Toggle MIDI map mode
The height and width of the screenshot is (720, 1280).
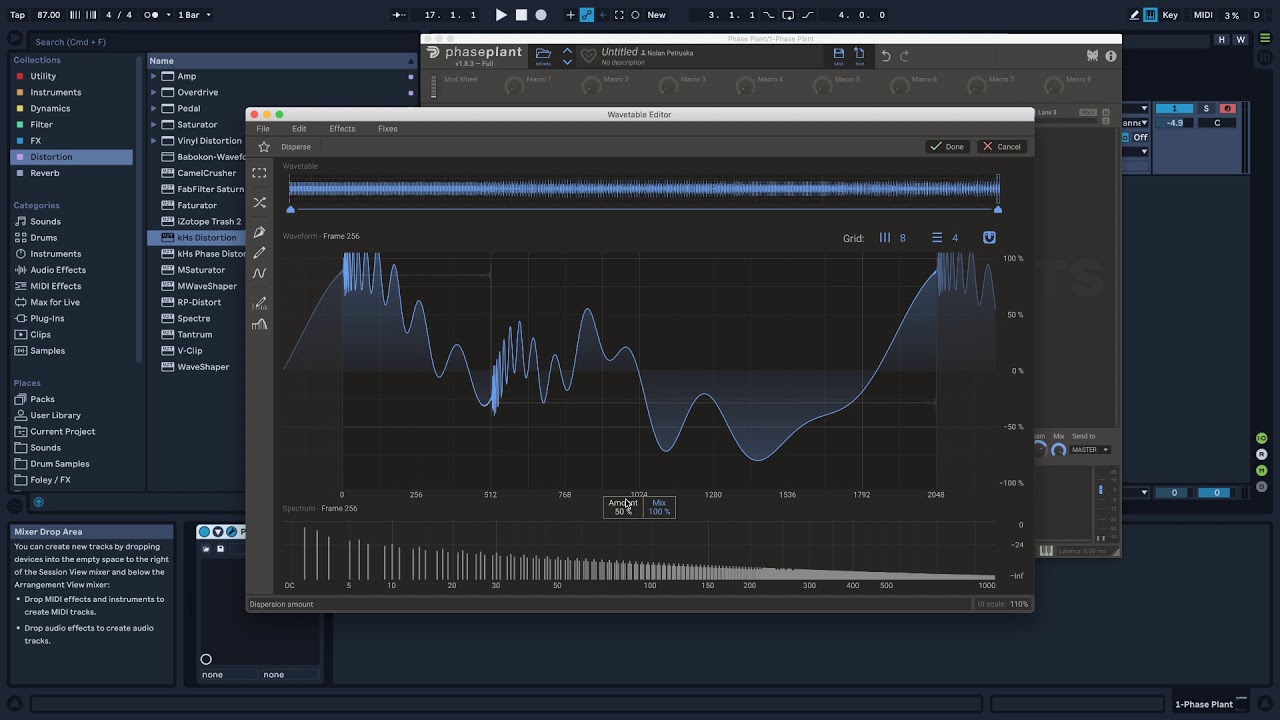[x=1203, y=15]
